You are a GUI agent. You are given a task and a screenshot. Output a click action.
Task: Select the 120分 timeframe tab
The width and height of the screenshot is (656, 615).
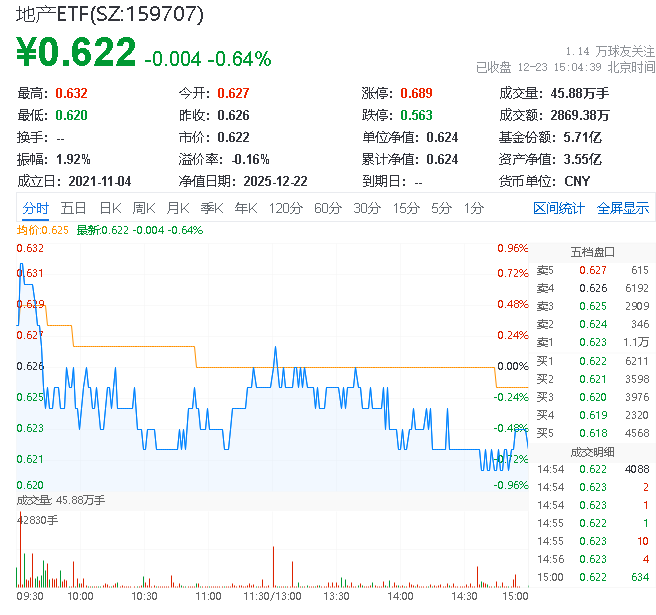click(285, 208)
